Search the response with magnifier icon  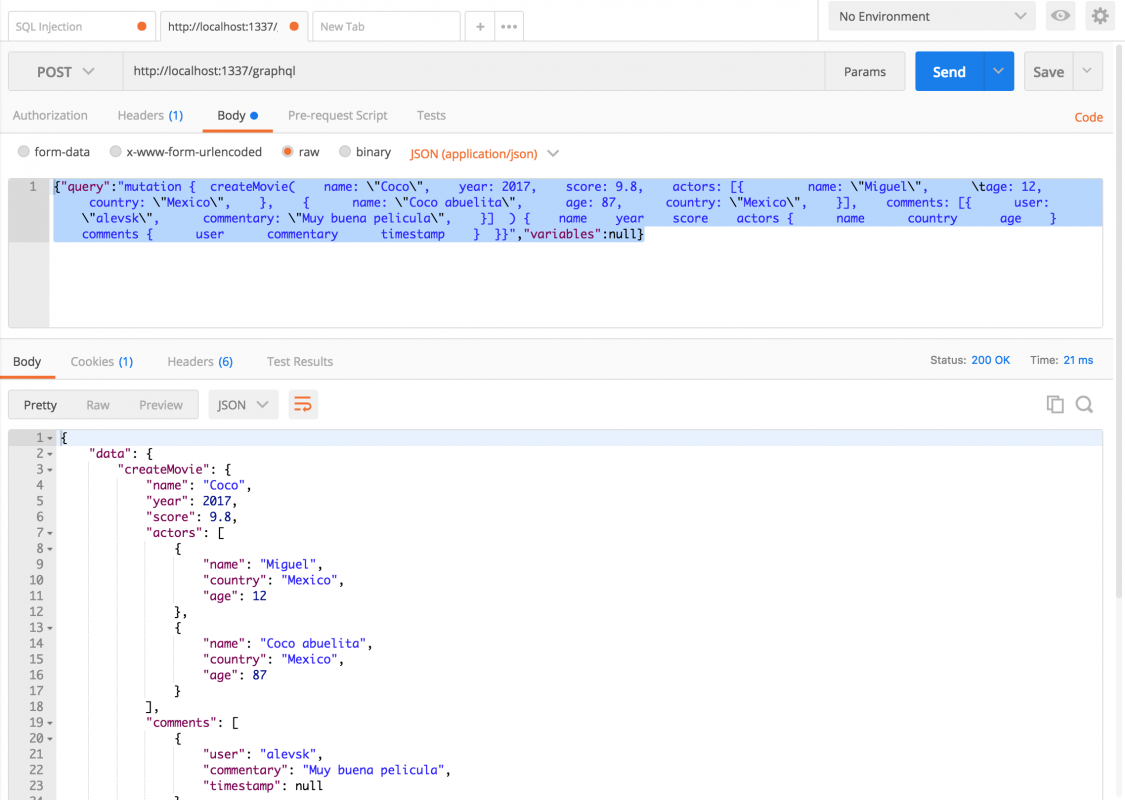click(x=1084, y=404)
